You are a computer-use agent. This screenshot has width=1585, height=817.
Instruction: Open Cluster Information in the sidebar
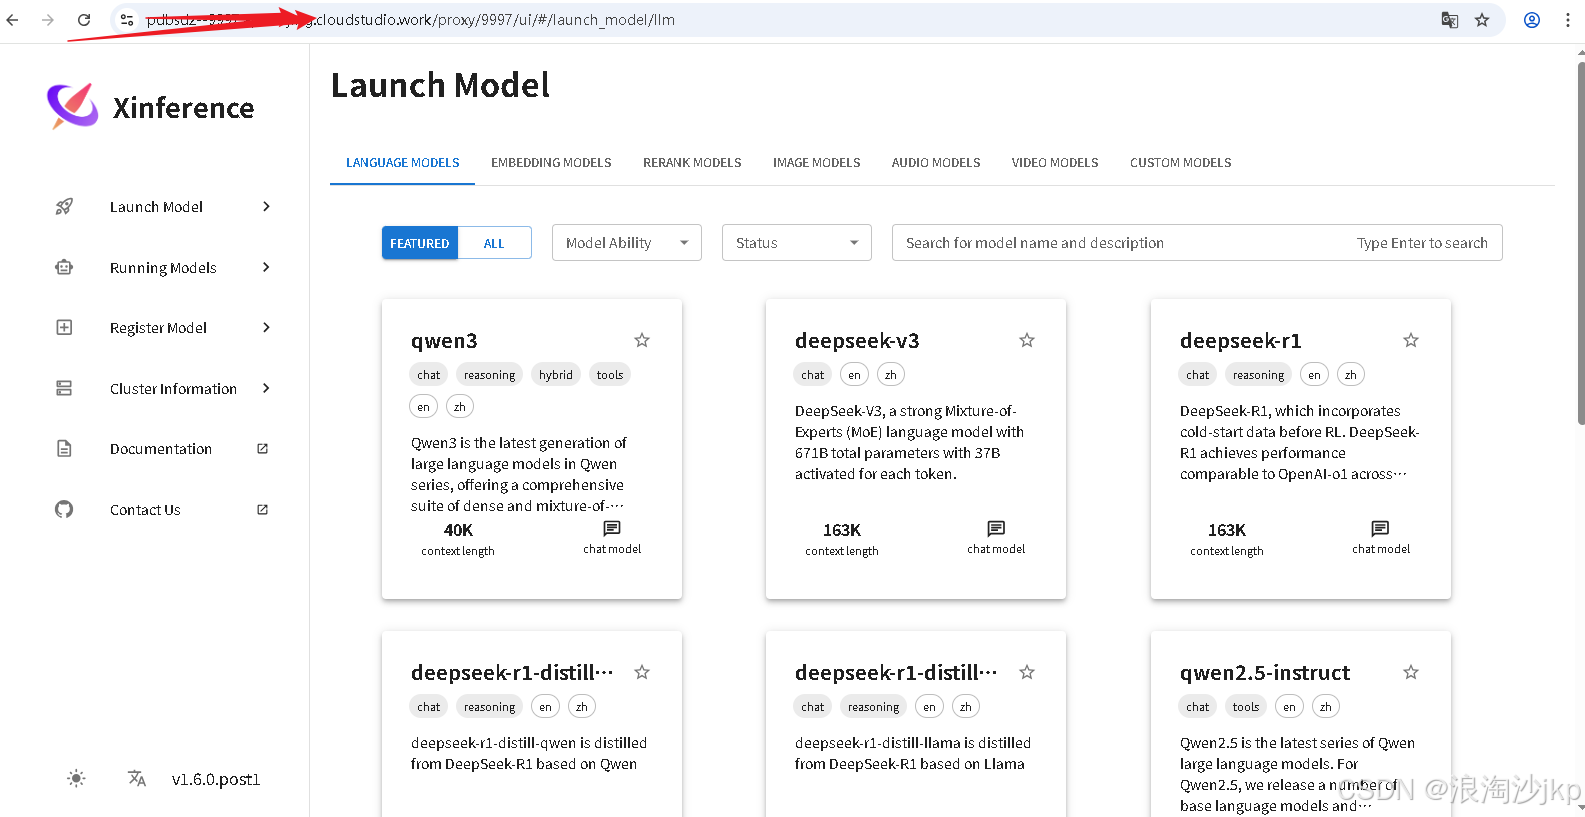pos(173,388)
